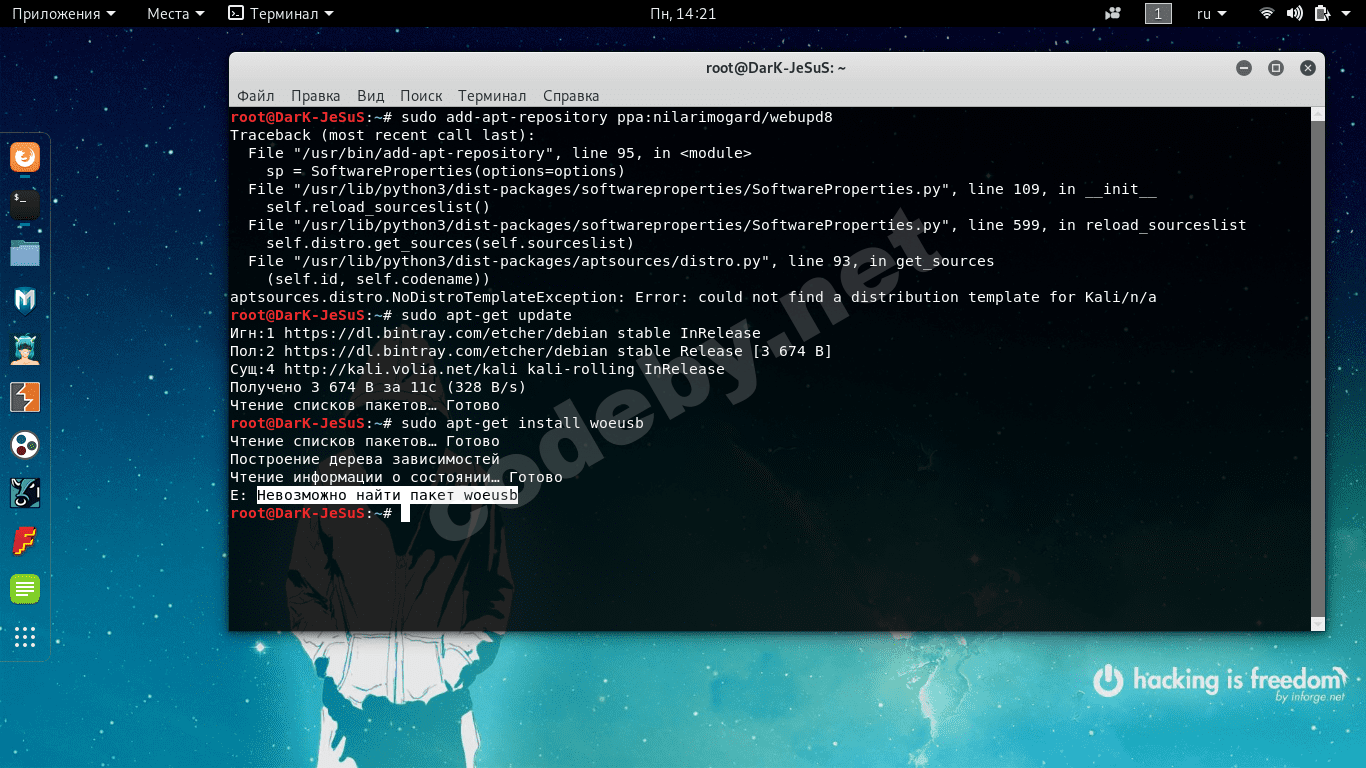Click the 'self.reload_sourceslist()' line
Viewport: 1366px width, 768px height.
click(378, 207)
